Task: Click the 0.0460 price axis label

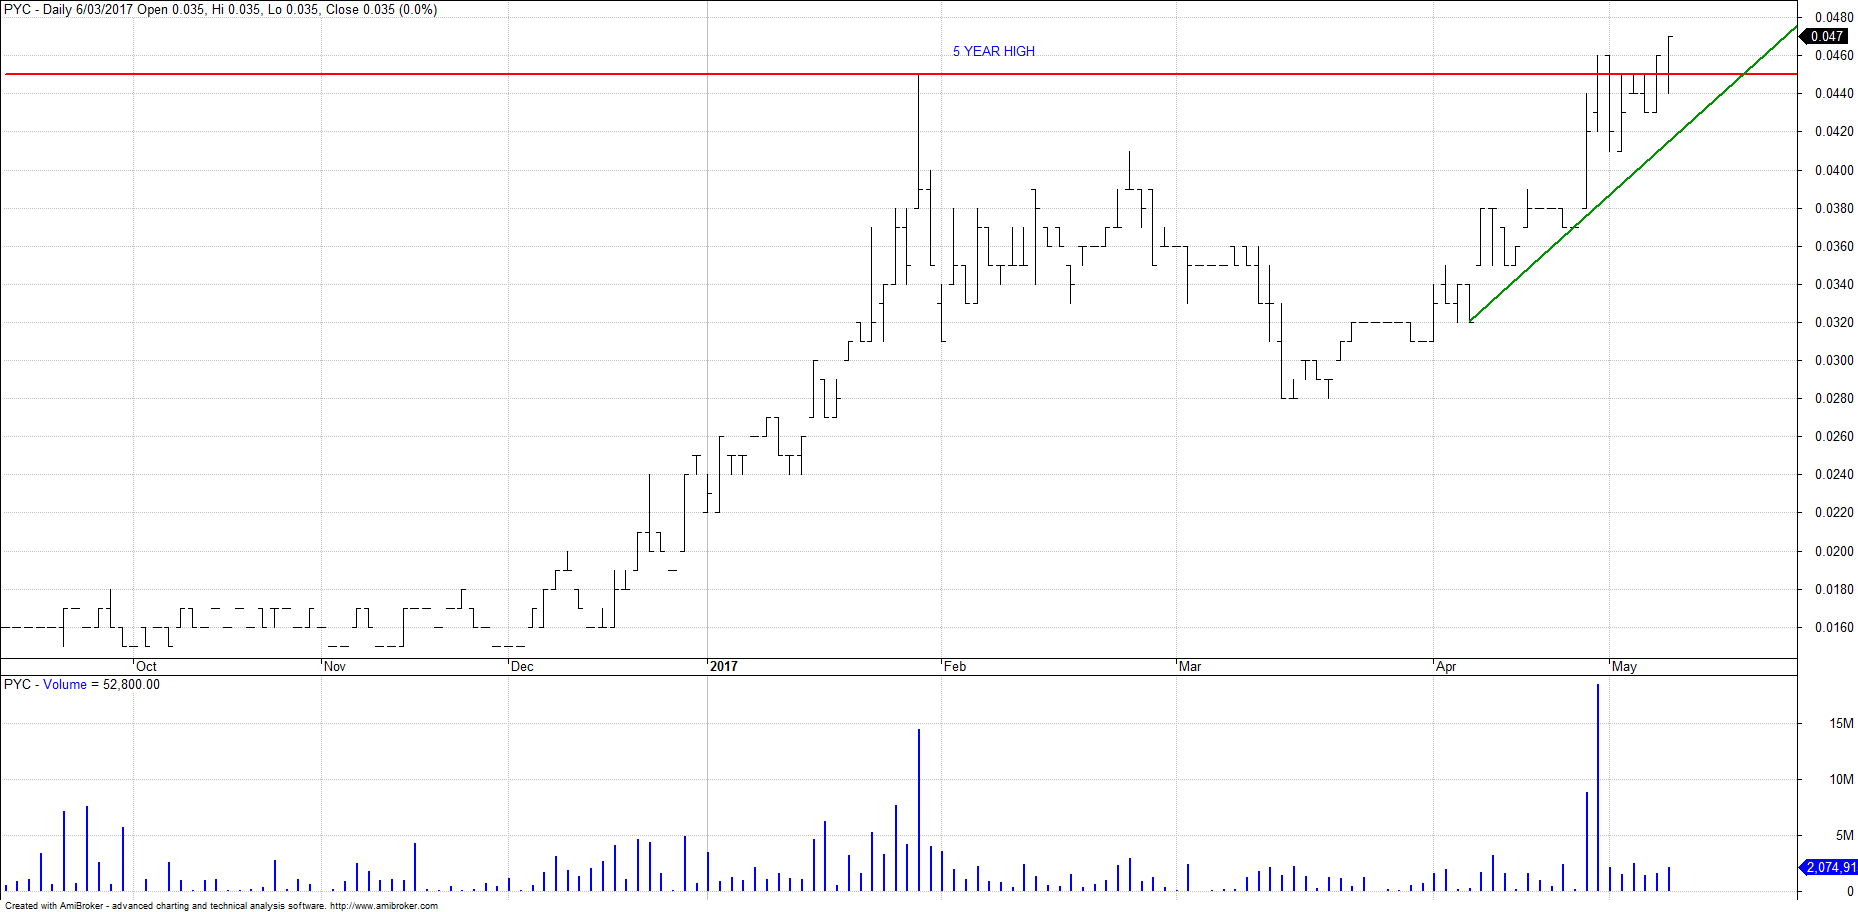Action: [x=1834, y=55]
